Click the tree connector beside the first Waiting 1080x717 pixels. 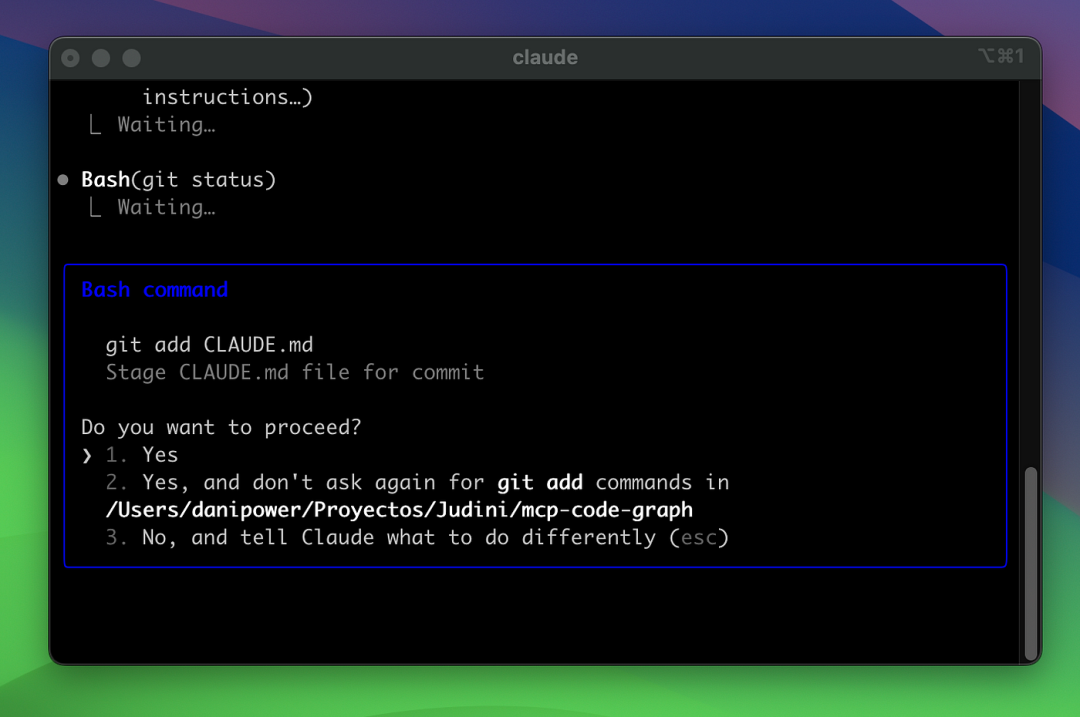(95, 125)
